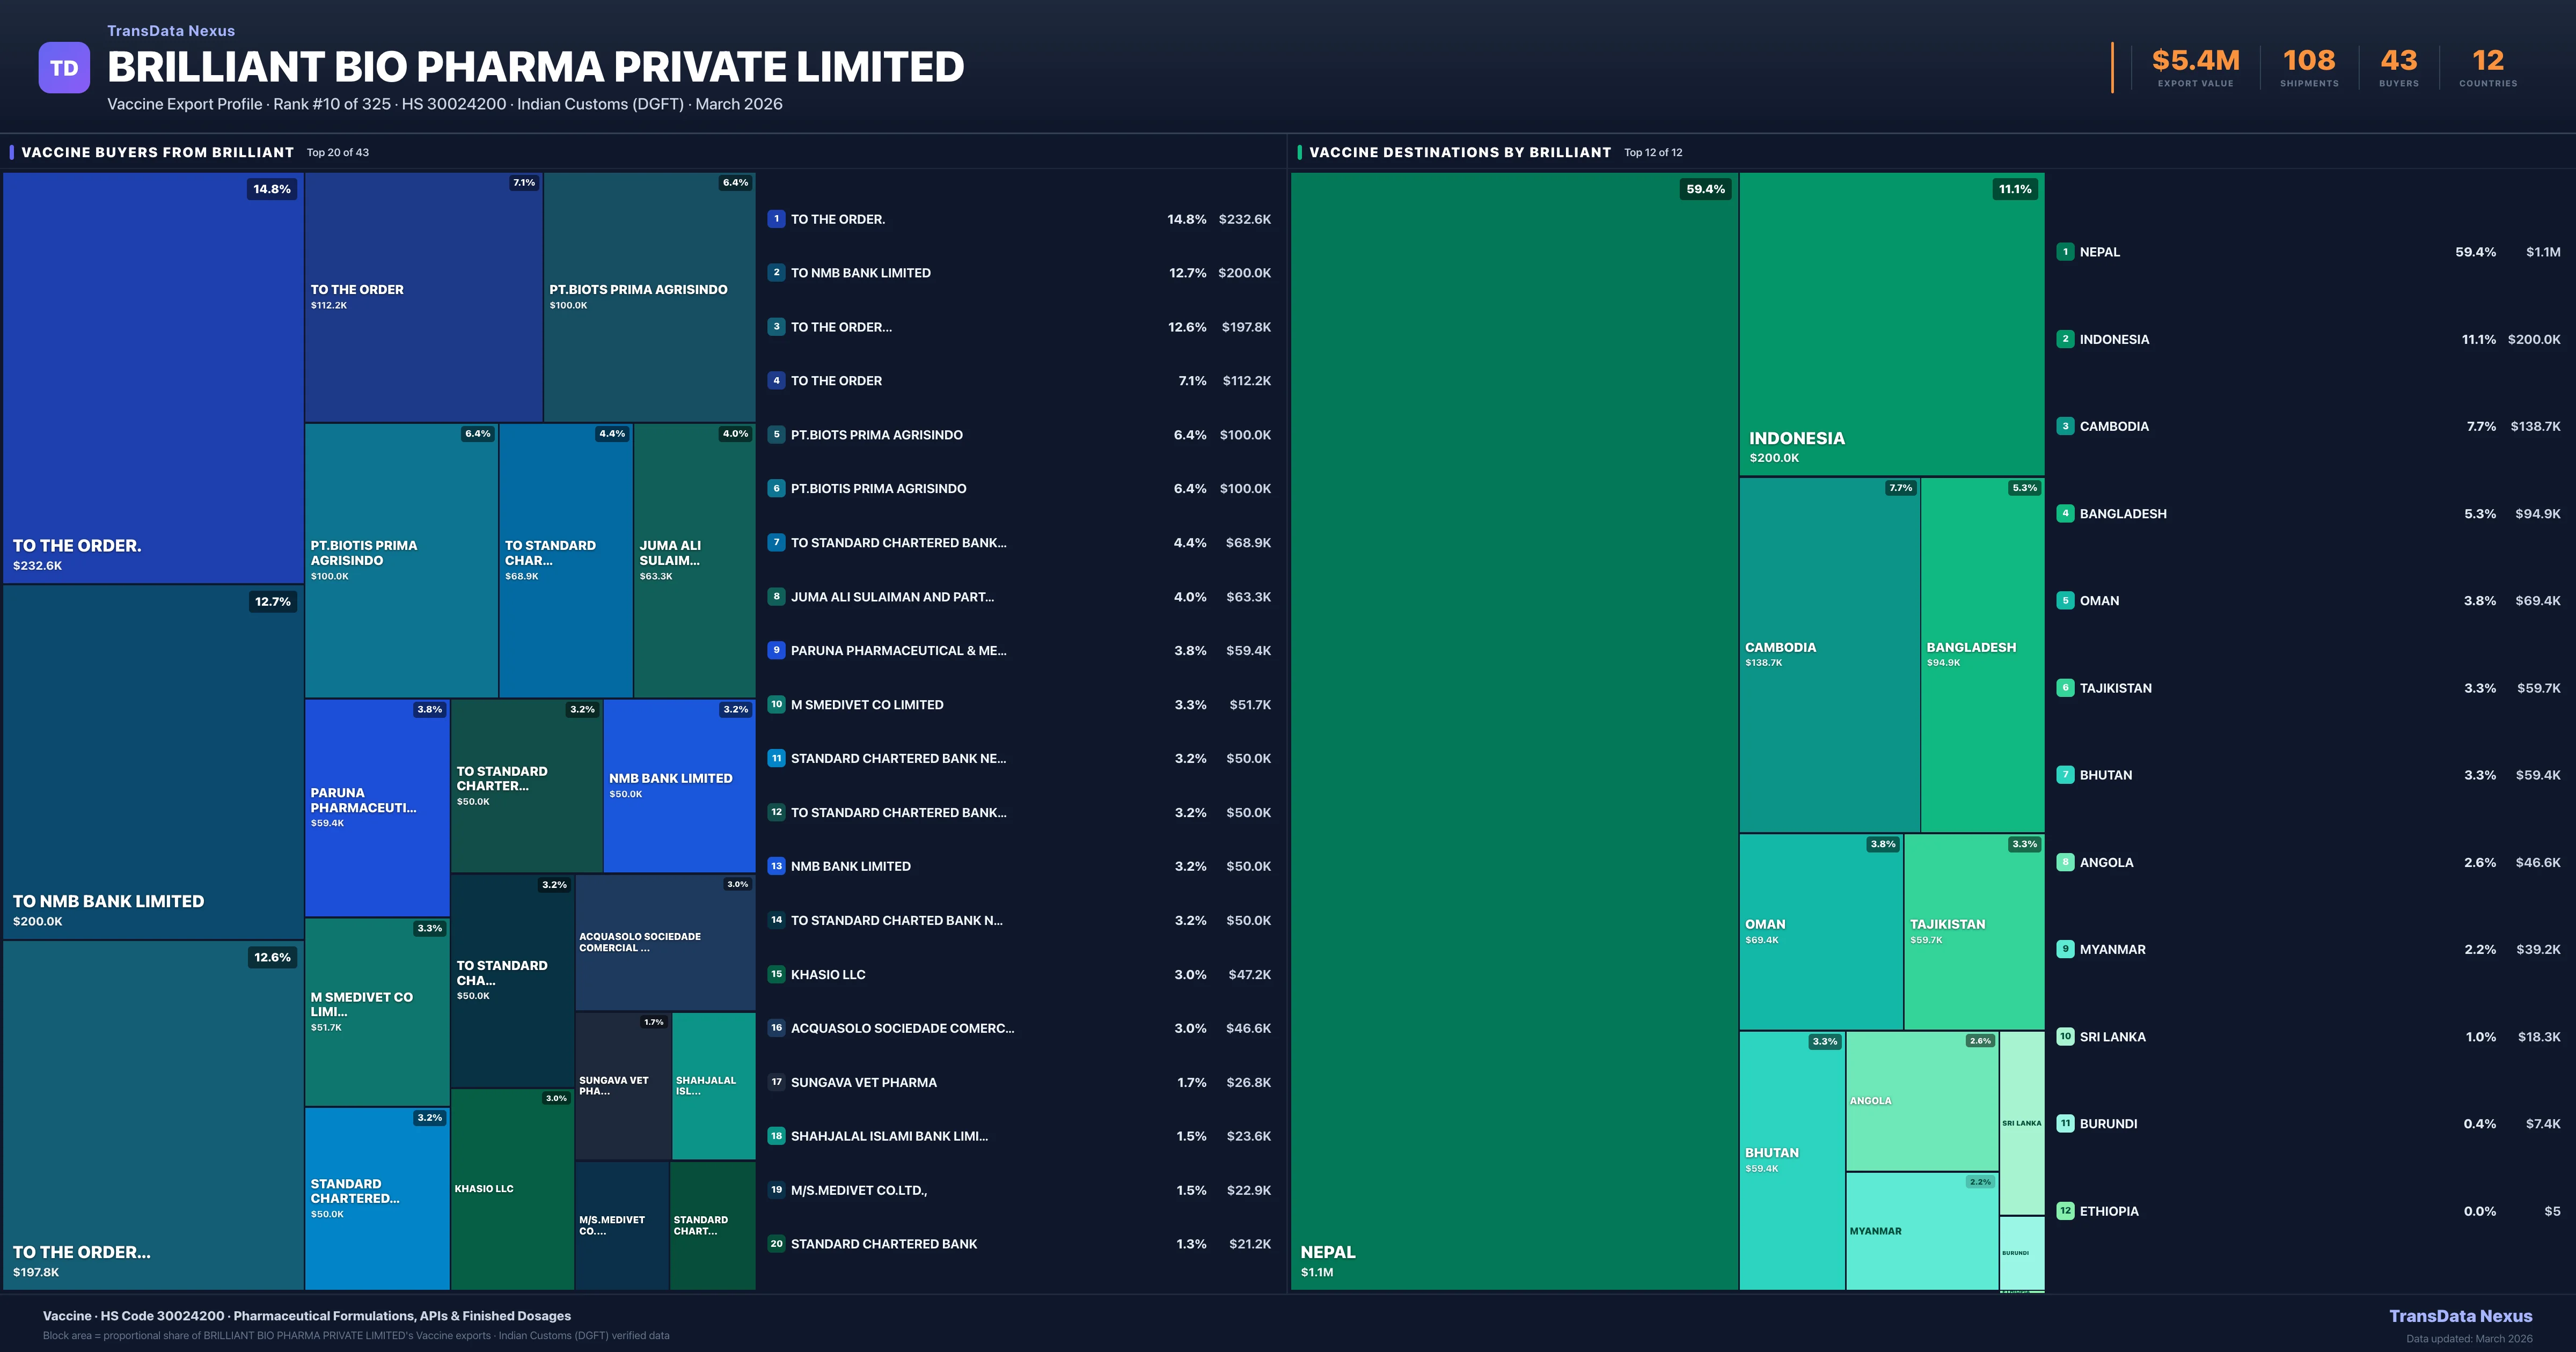
Task: Click the TransData Nexus header label
Action: tap(171, 31)
